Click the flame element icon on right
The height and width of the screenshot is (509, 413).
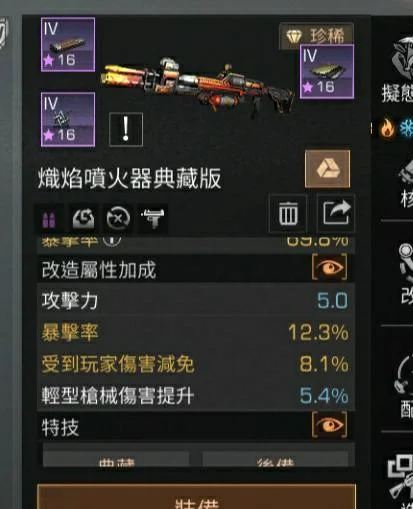click(387, 128)
